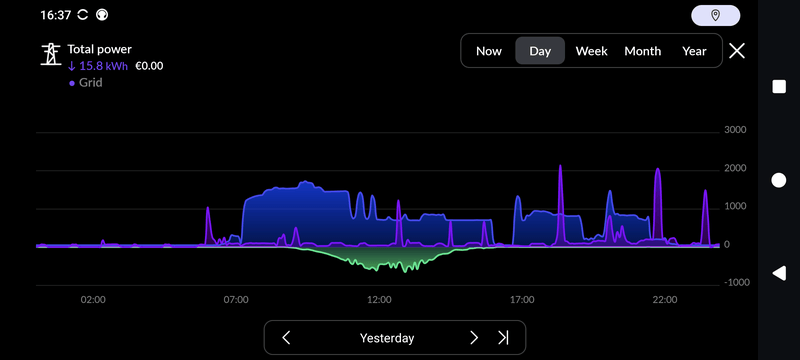Tap the Total power title
Viewport: 800px width, 360px height.
pos(99,49)
